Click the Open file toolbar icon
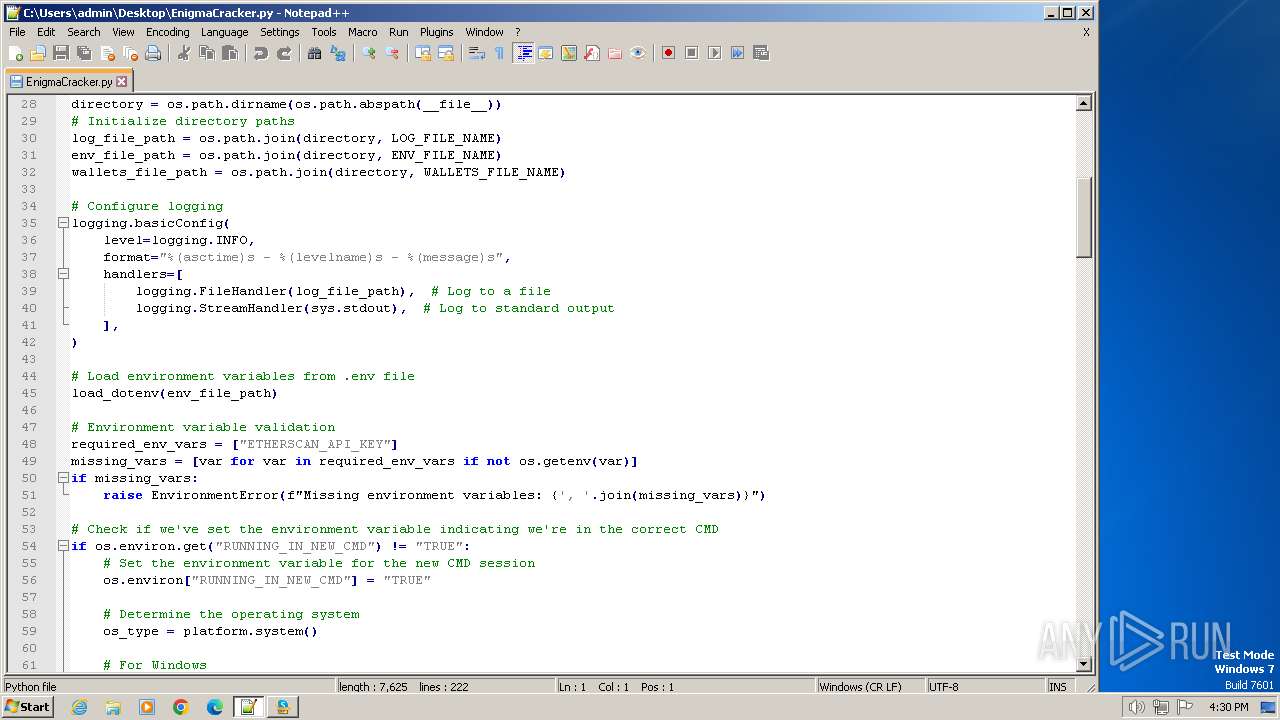This screenshot has width=1280, height=720. pyautogui.click(x=38, y=53)
